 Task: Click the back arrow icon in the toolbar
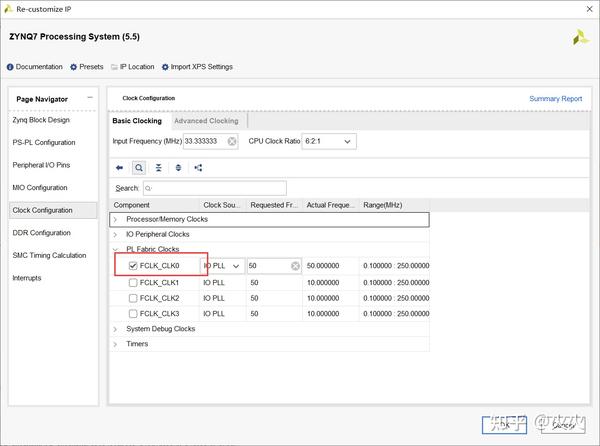click(119, 168)
